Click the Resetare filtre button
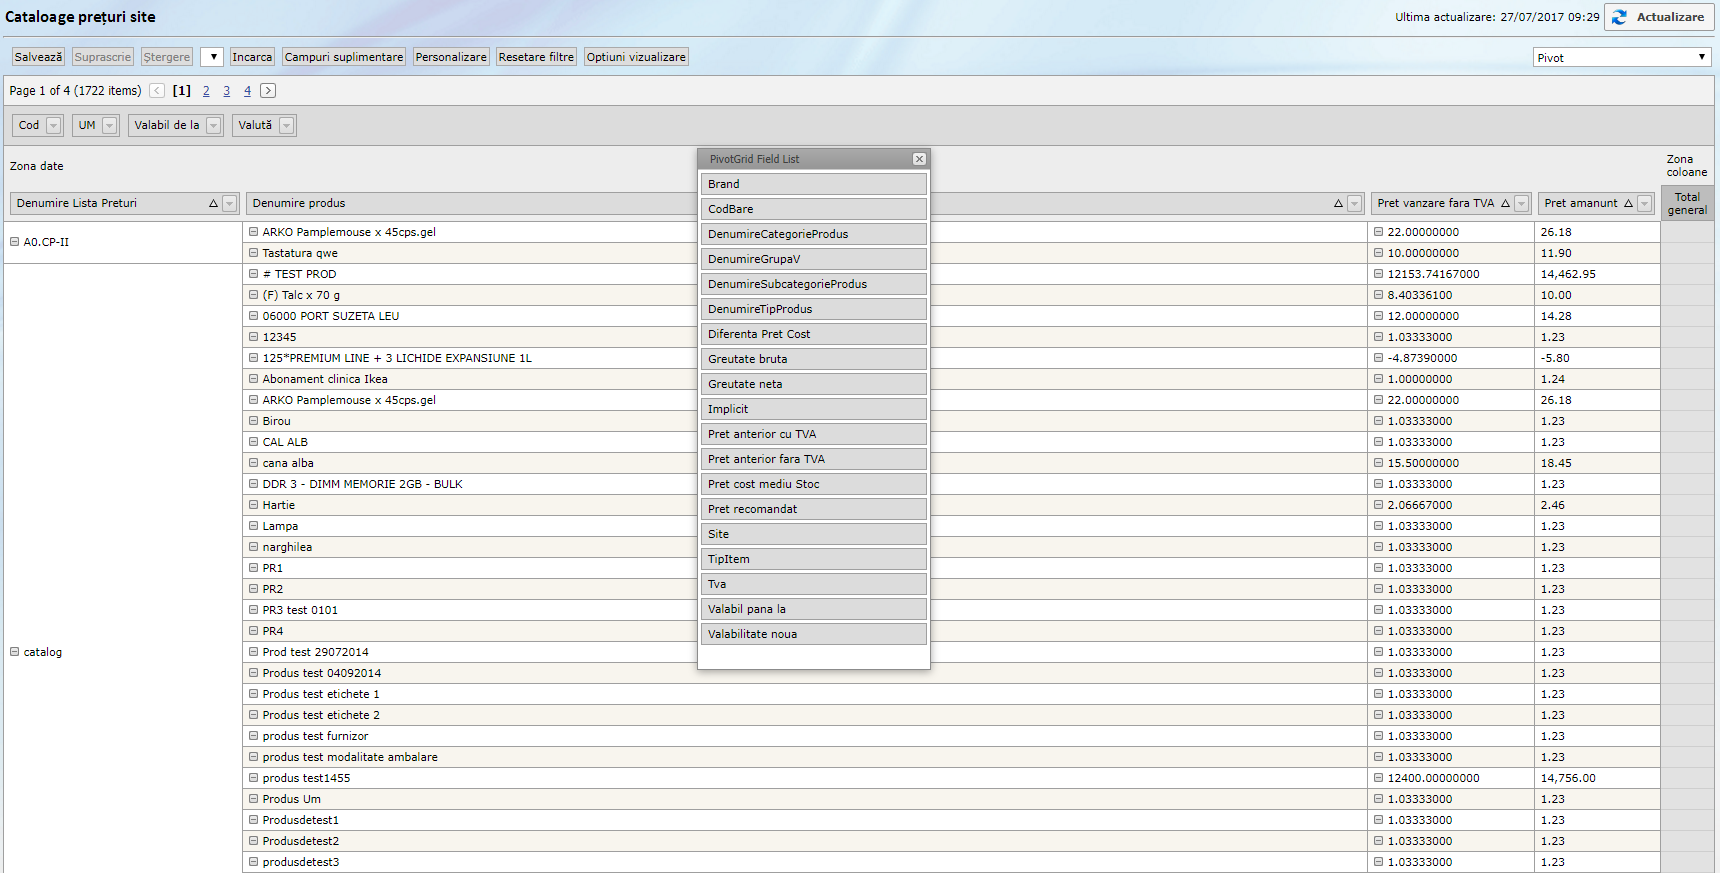The height and width of the screenshot is (873, 1720). (536, 57)
